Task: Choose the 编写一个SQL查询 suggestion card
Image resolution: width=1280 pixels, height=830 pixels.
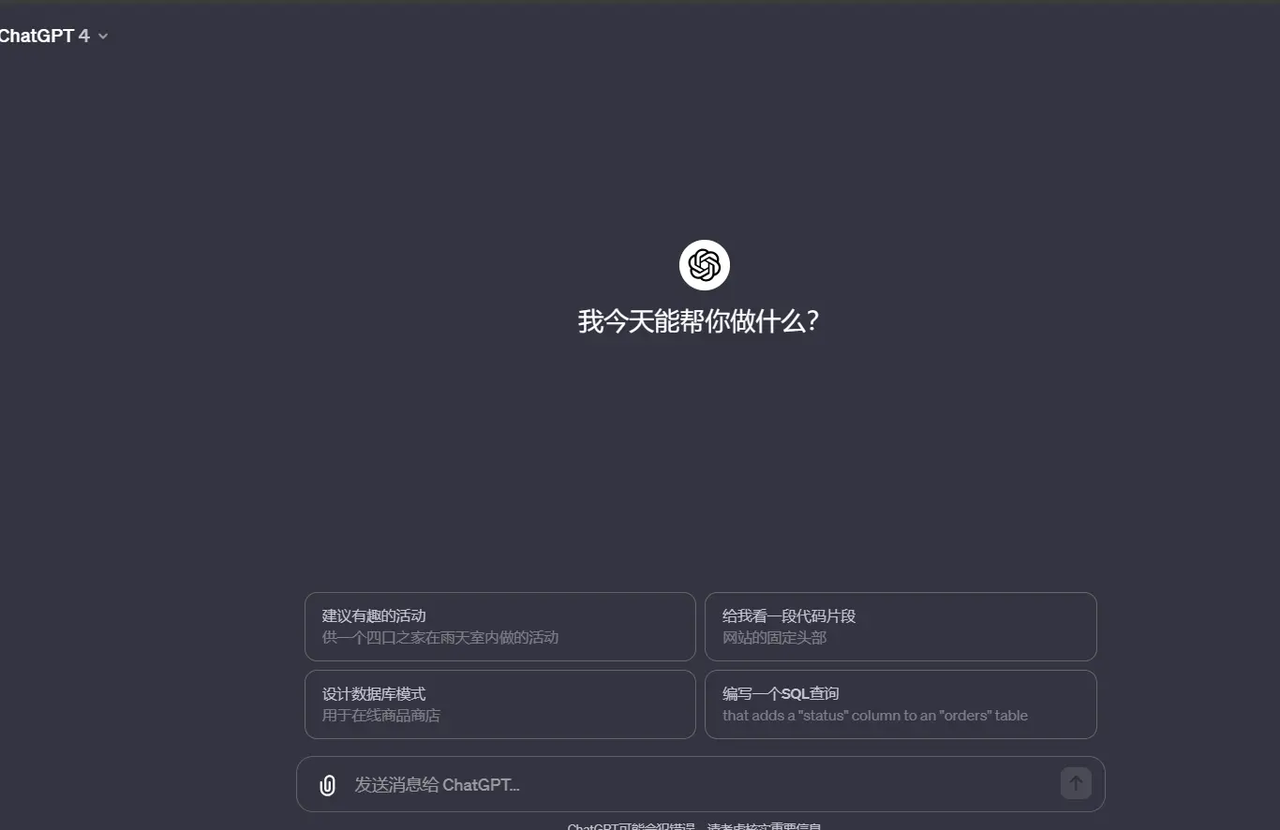Action: (901, 705)
